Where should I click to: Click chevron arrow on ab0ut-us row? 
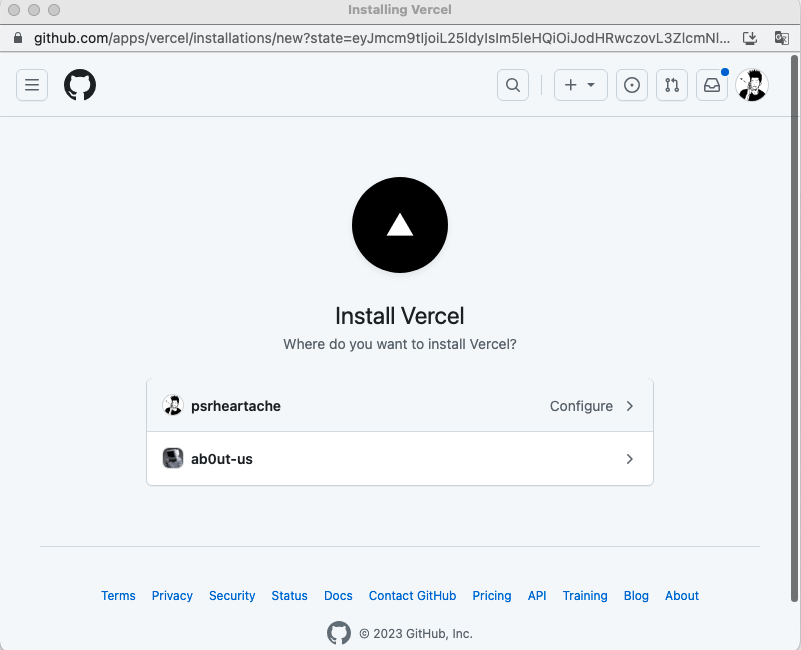point(630,459)
